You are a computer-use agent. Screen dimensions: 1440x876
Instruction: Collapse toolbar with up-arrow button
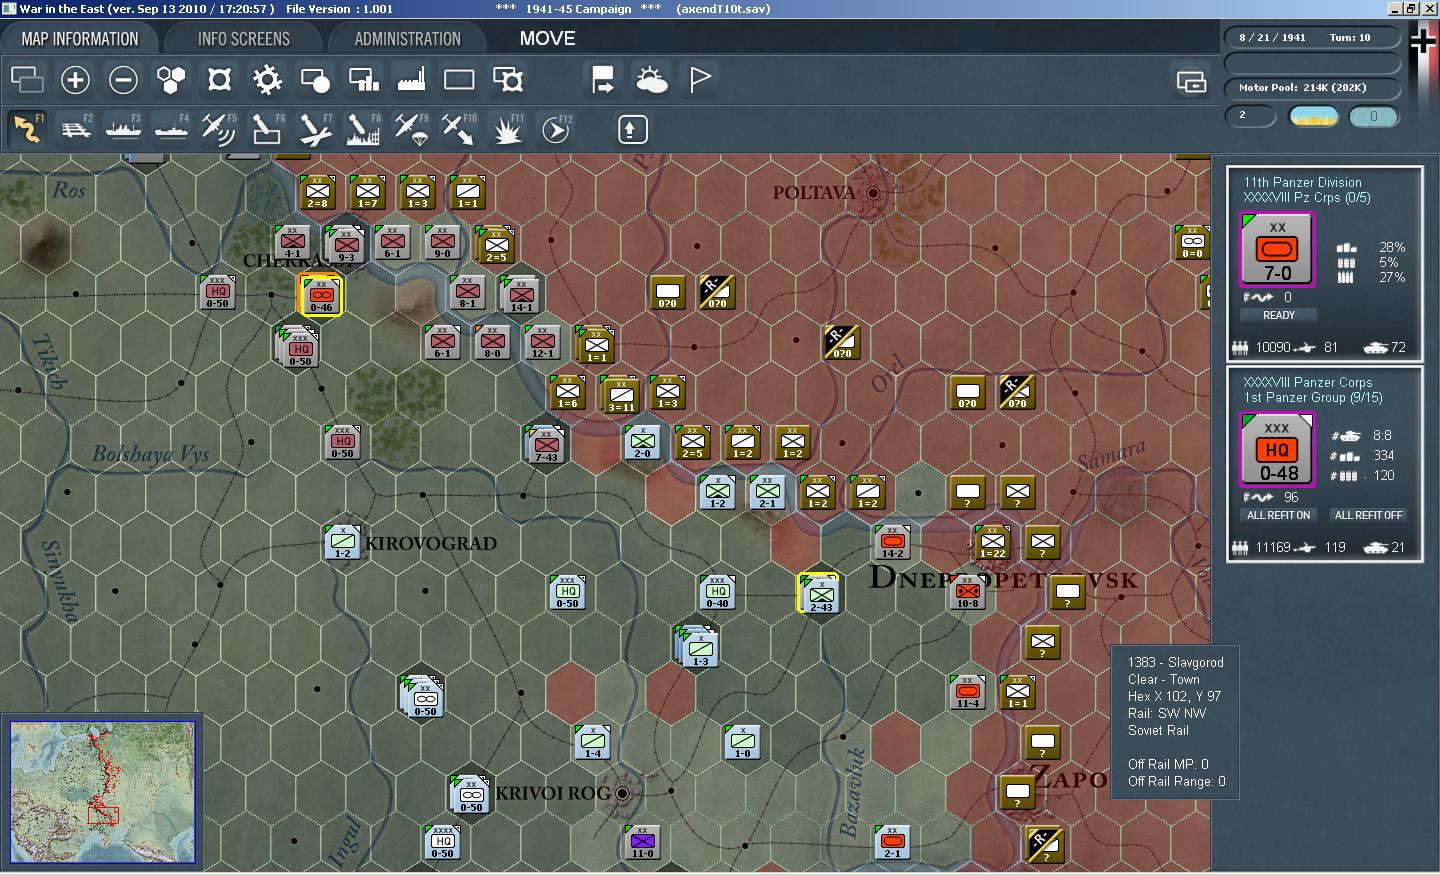632,129
